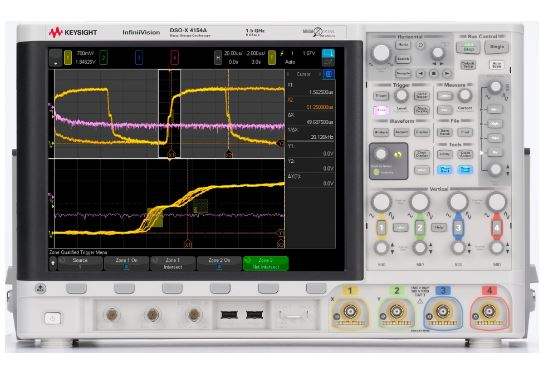Click the channel 4 vertical position knob

tap(497, 248)
